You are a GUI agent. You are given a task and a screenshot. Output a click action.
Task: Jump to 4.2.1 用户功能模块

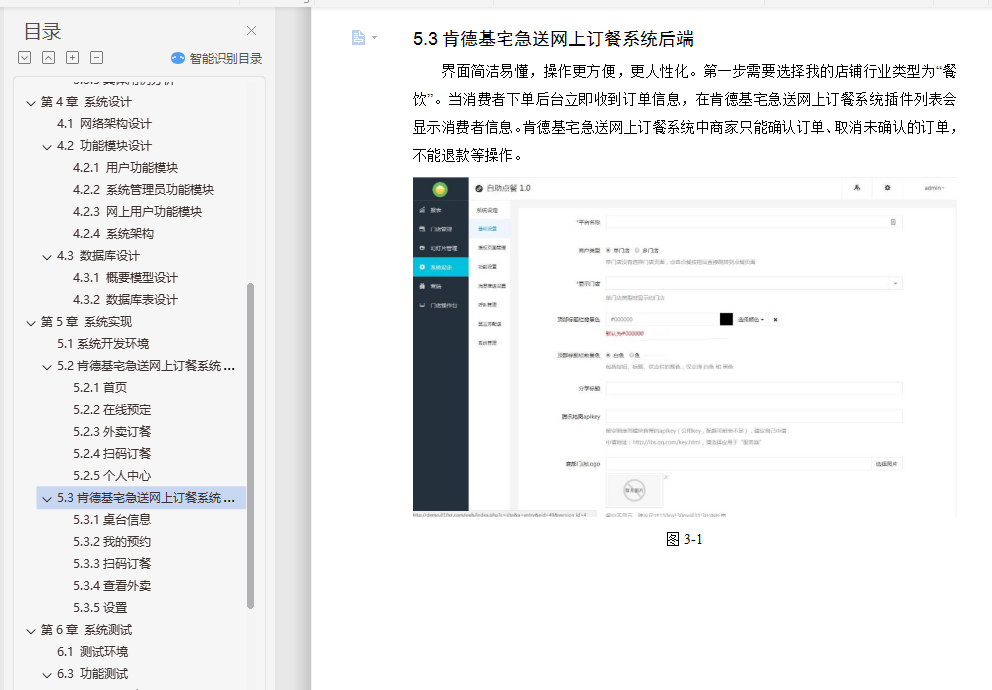[x=125, y=168]
